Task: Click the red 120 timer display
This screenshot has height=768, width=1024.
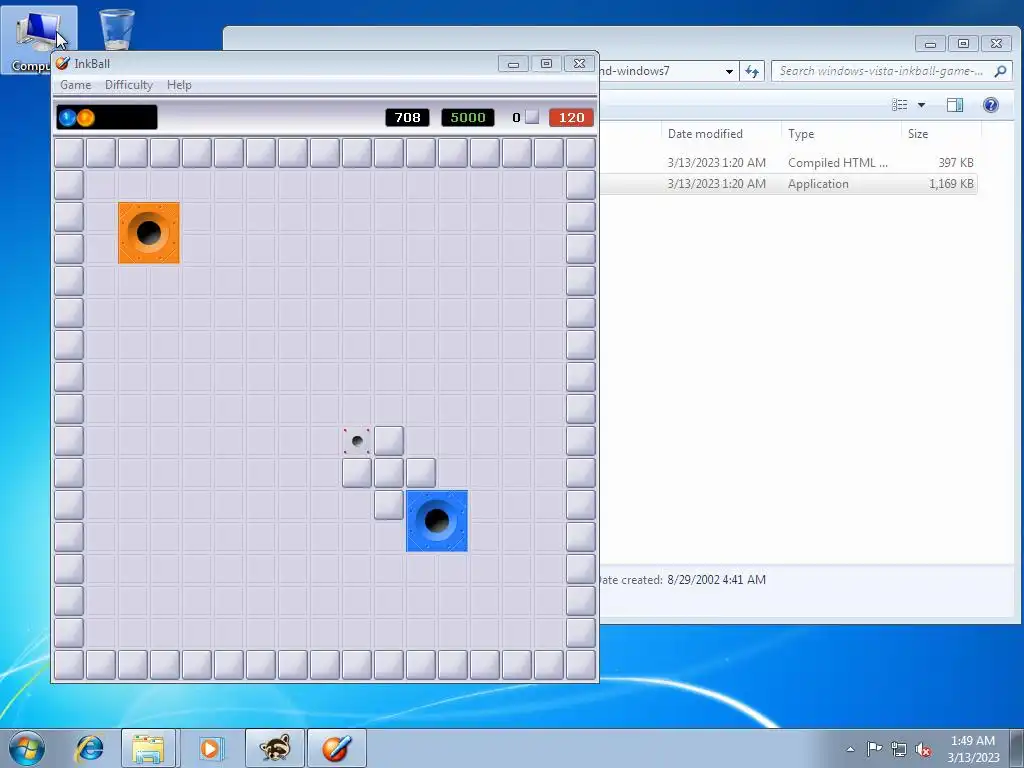Action: pos(571,118)
